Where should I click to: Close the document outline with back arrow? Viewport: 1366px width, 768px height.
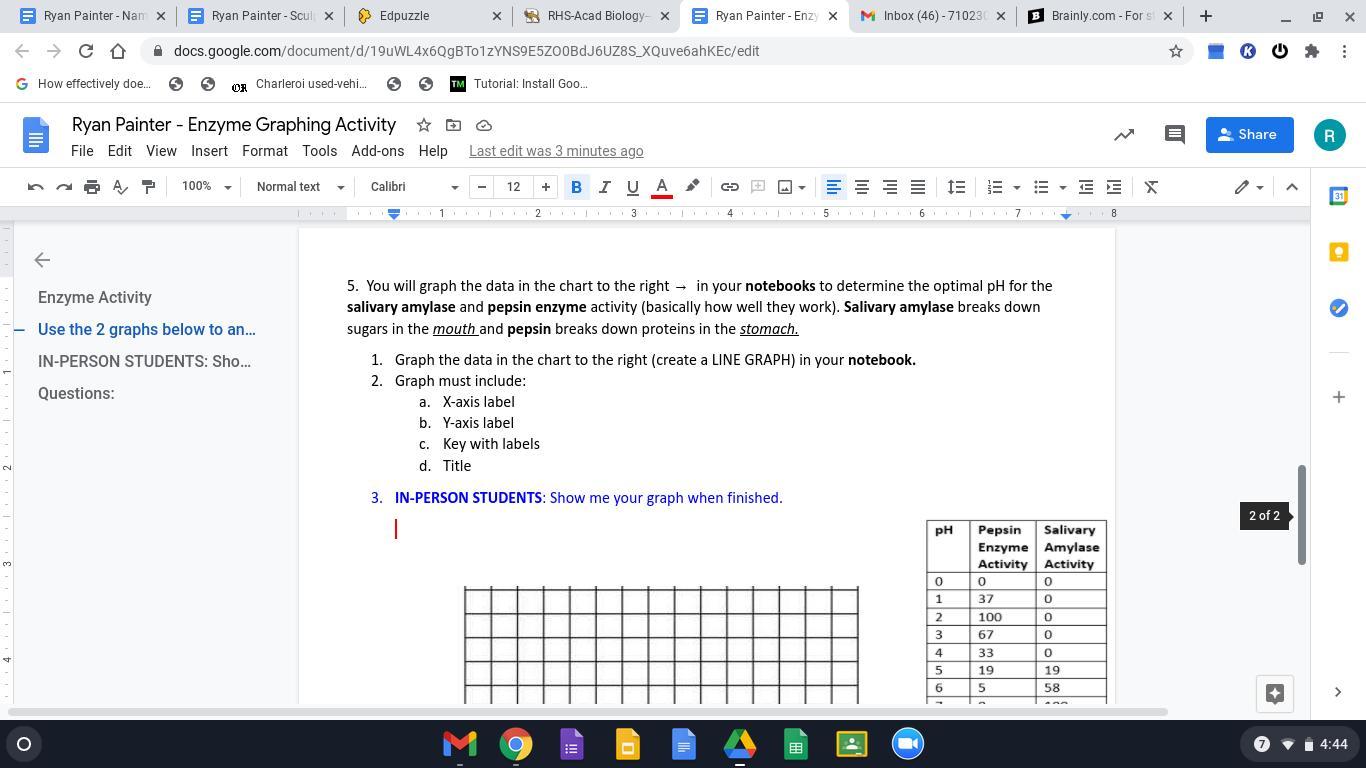tap(42, 260)
